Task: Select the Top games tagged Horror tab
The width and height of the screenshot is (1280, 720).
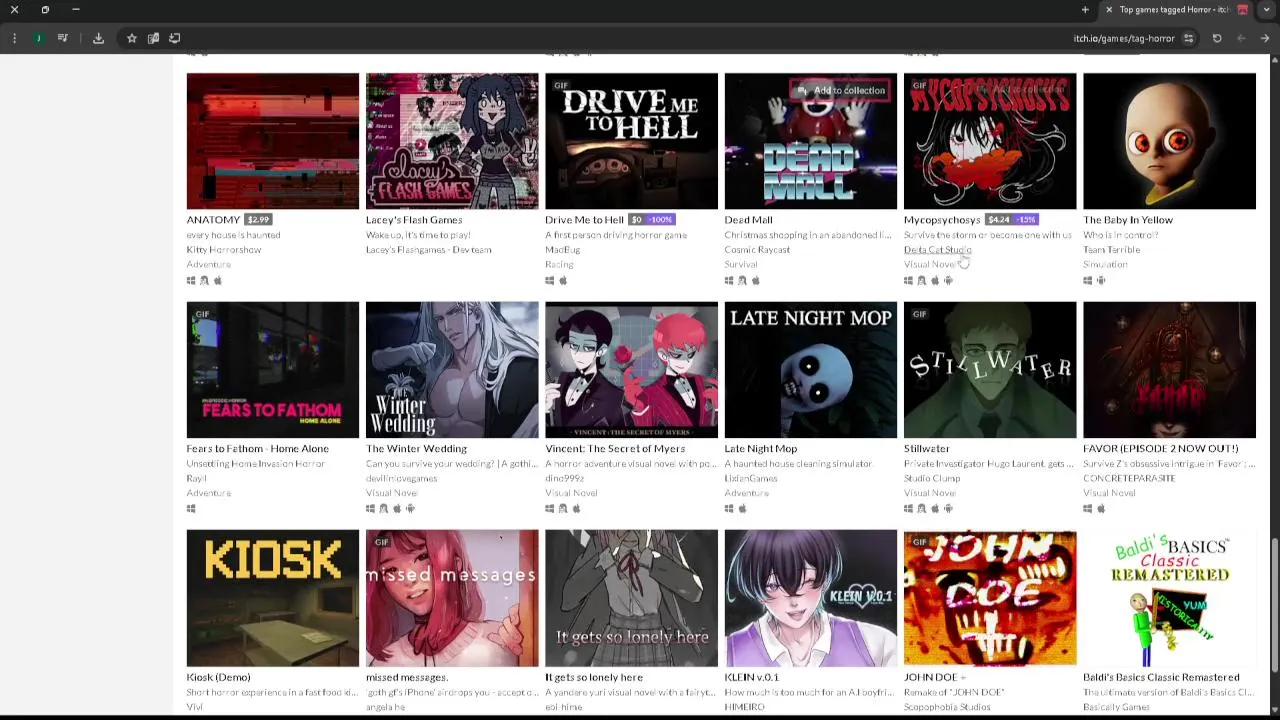Action: pos(1175,10)
